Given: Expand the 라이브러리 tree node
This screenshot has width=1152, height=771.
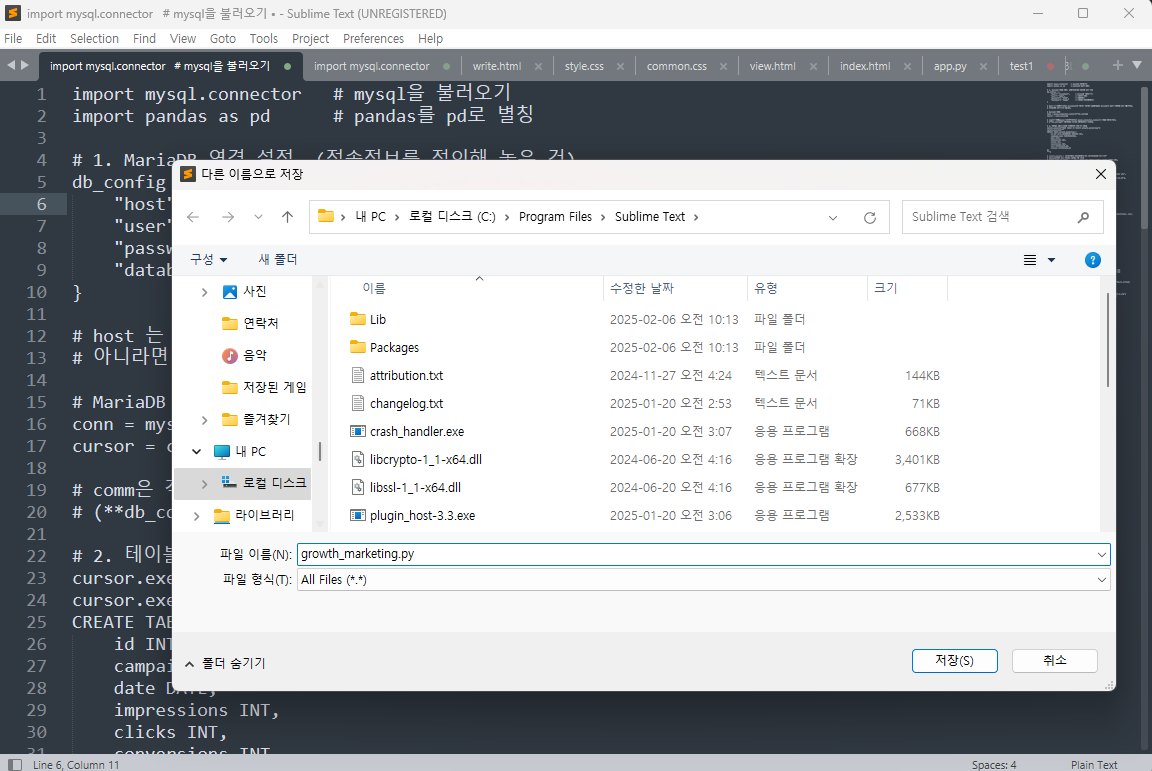Looking at the screenshot, I should coord(196,516).
